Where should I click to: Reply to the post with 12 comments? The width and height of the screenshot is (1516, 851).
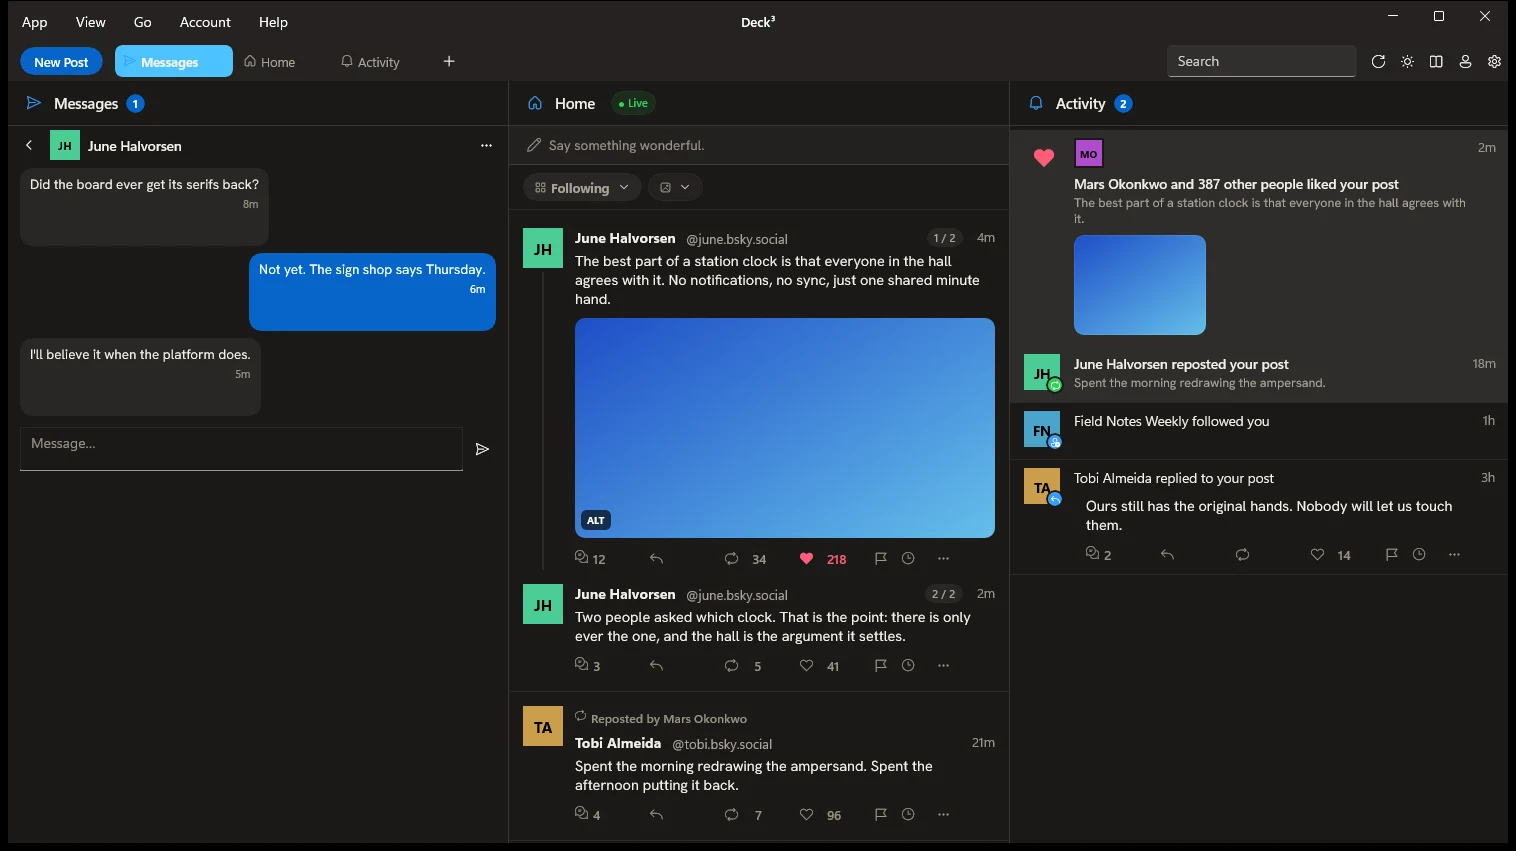point(656,558)
